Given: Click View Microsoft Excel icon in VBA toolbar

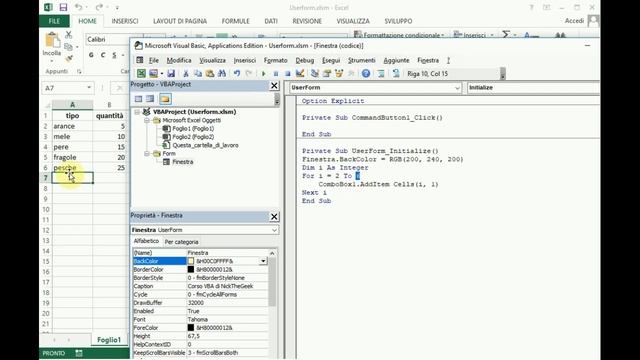Looking at the screenshot, I should tap(141, 73).
